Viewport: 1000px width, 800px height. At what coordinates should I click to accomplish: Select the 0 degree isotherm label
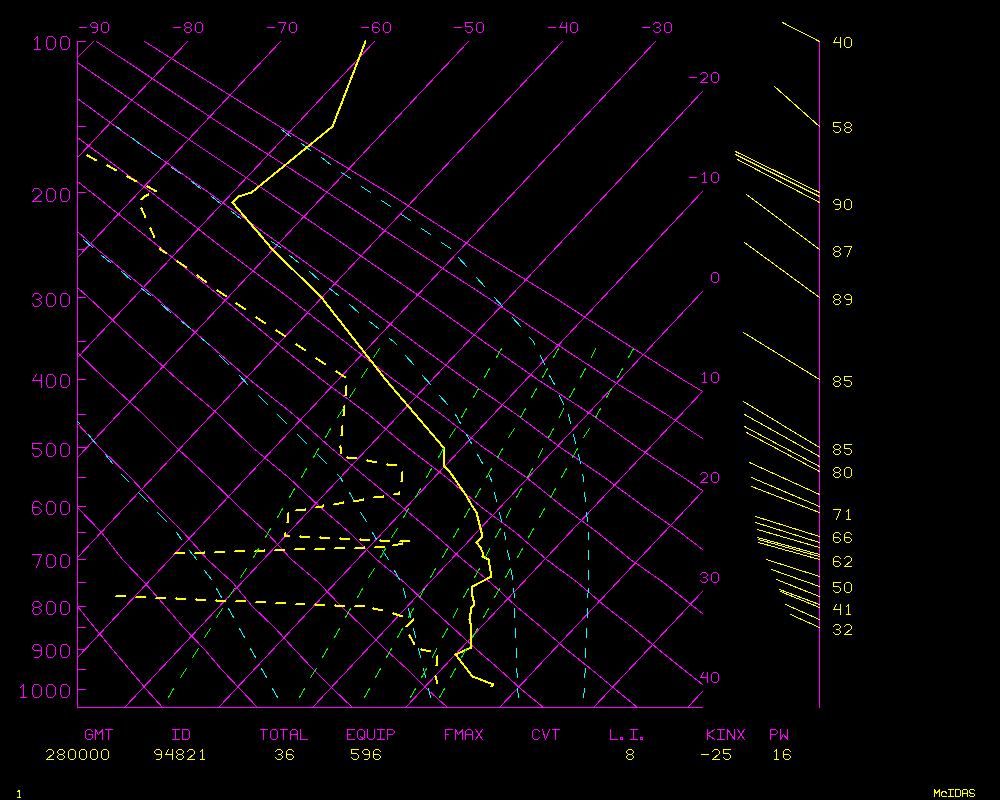715,278
